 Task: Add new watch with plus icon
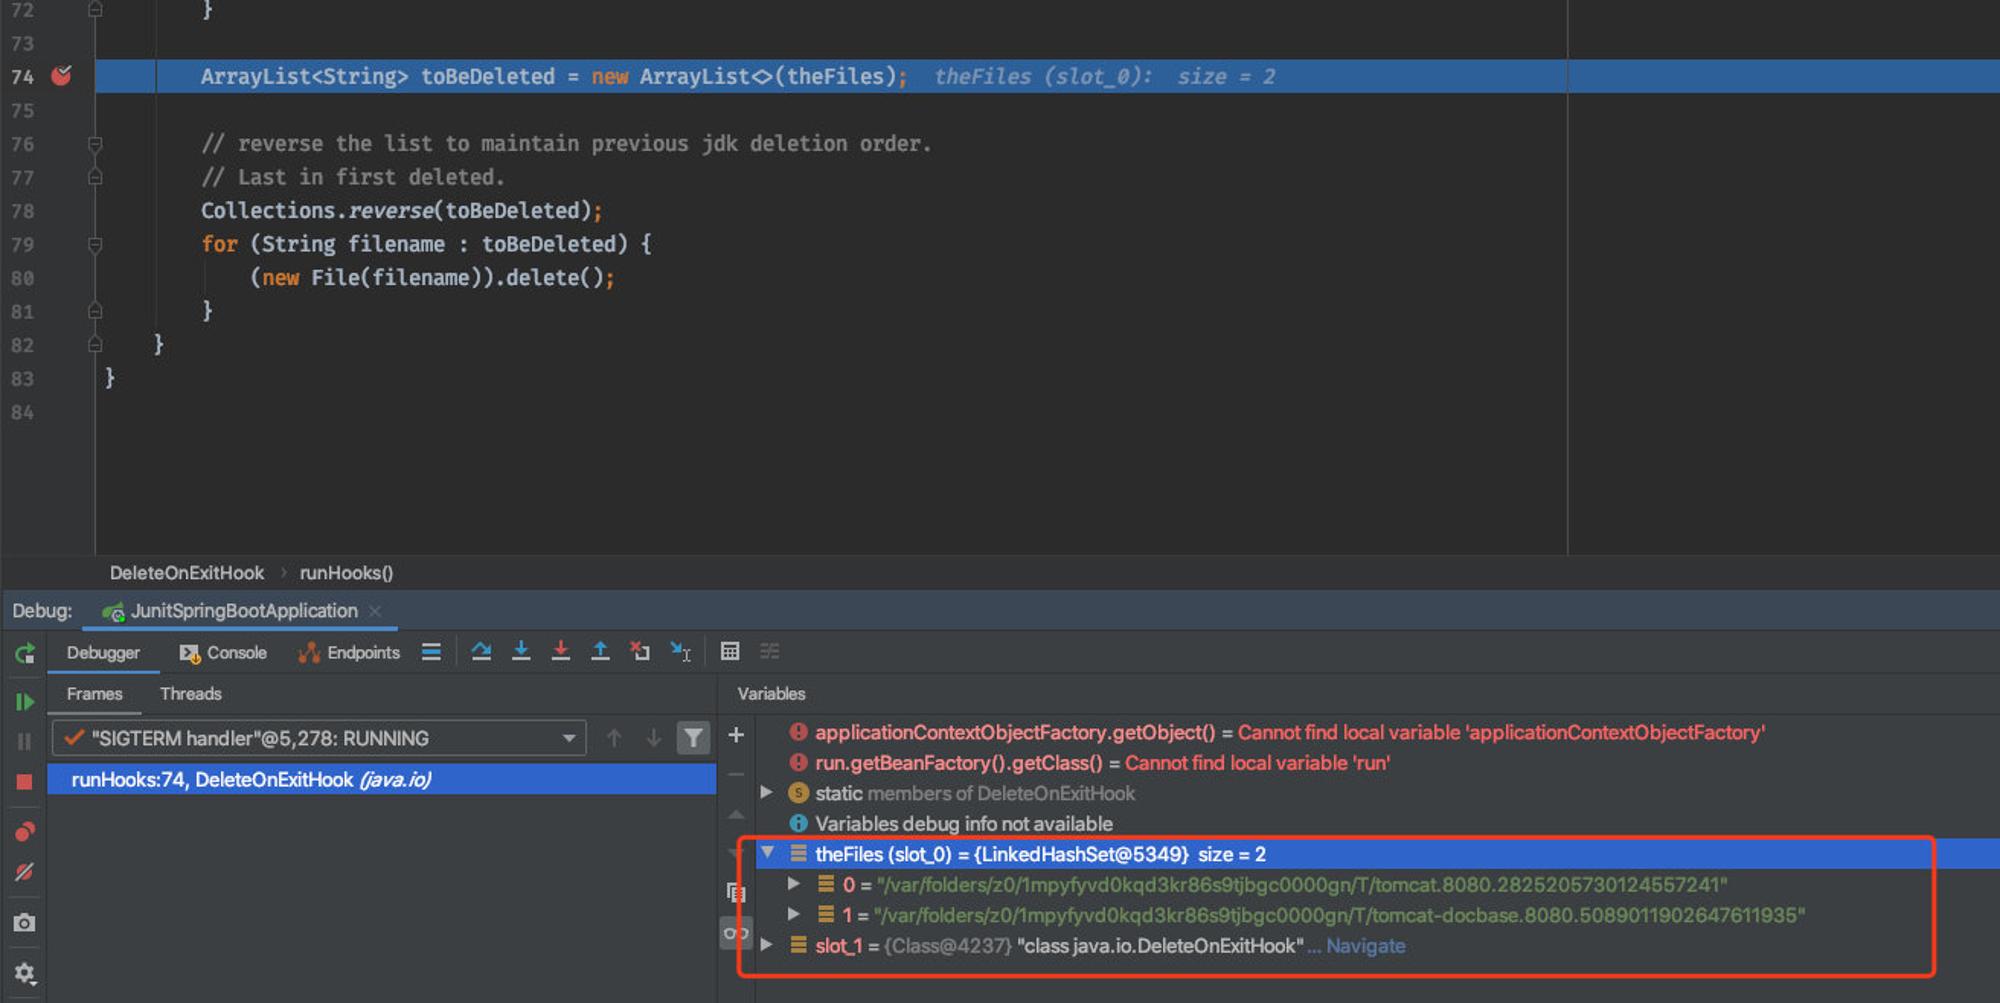736,735
